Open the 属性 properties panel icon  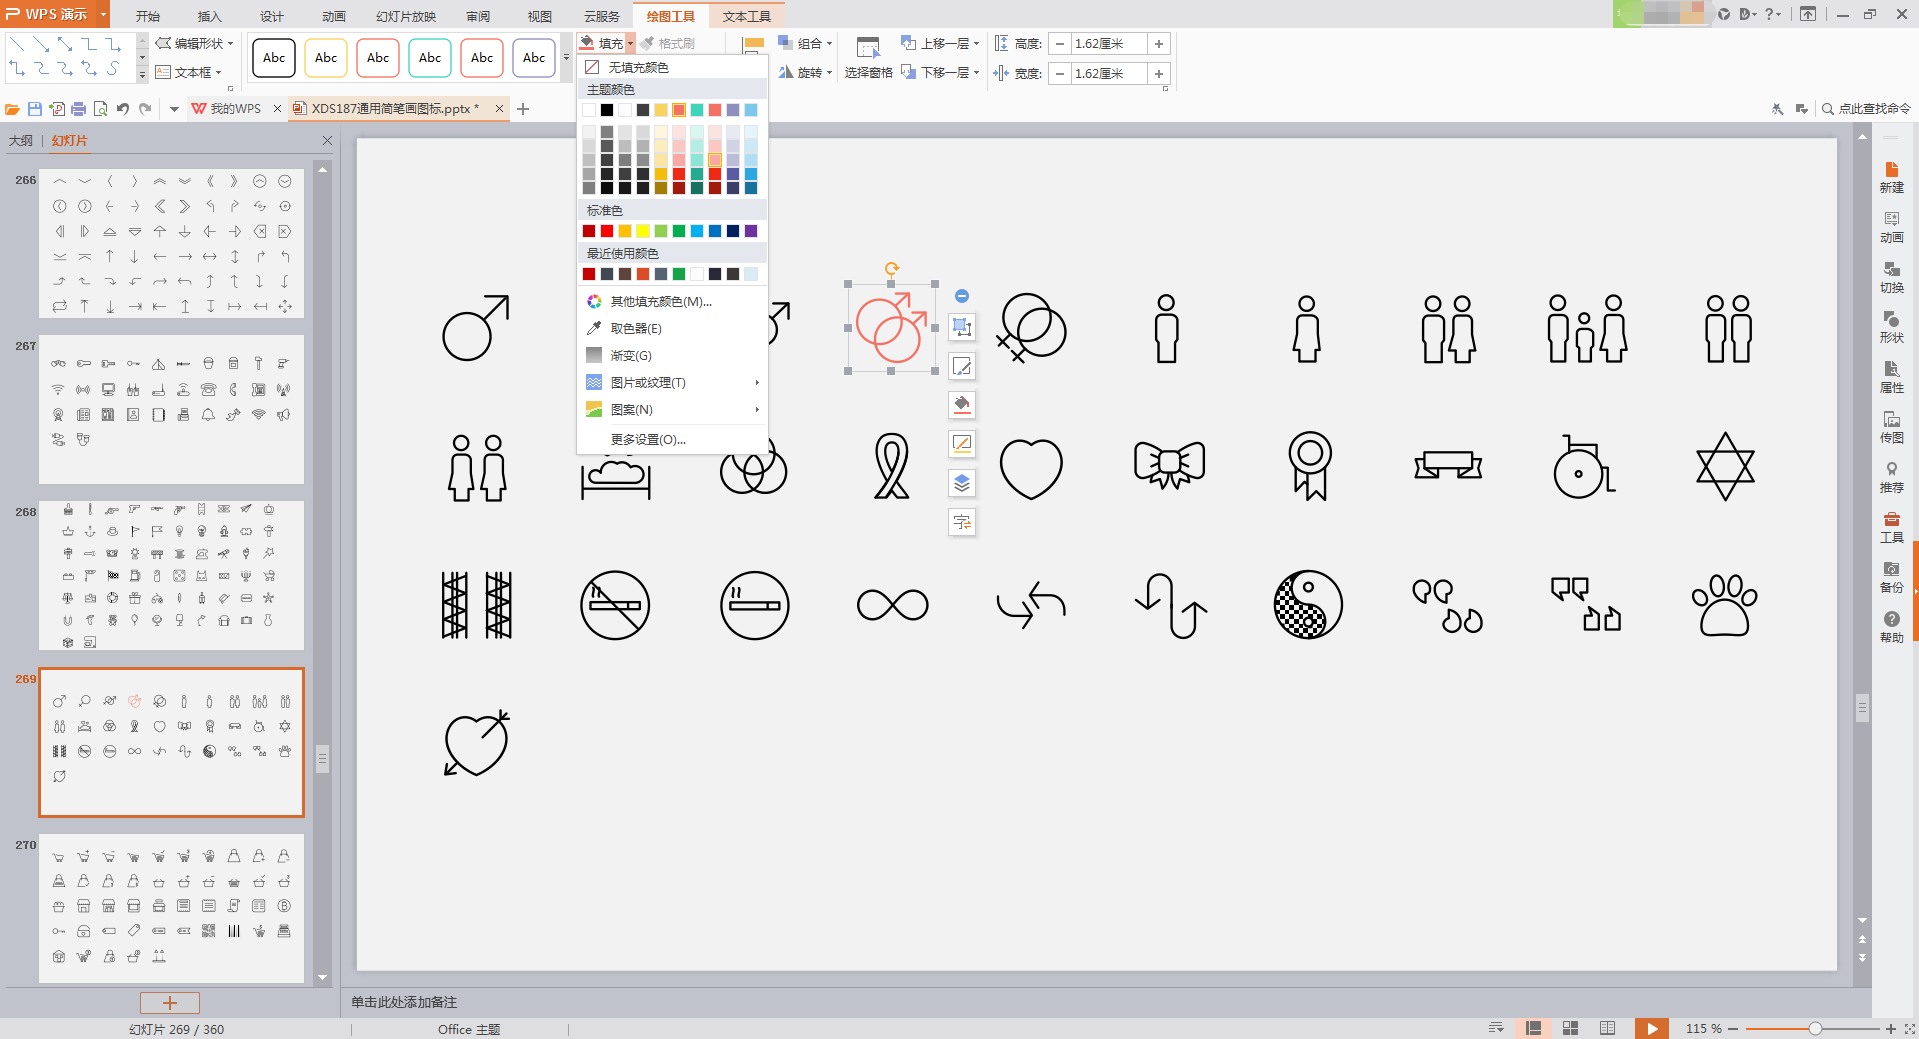click(x=1891, y=376)
